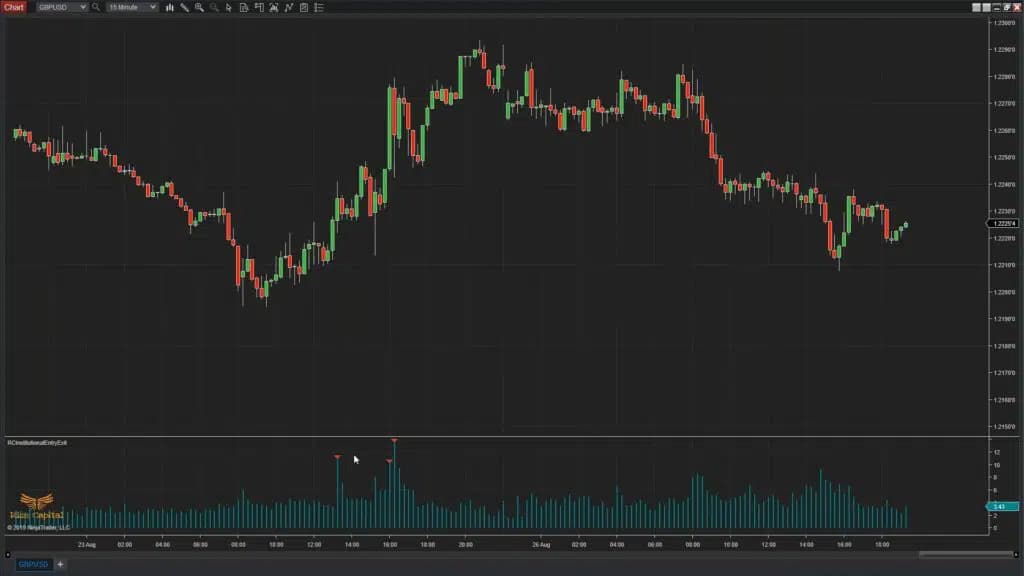Image resolution: width=1024 pixels, height=576 pixels.
Task: Select the cursor pointer tool
Action: click(x=229, y=8)
